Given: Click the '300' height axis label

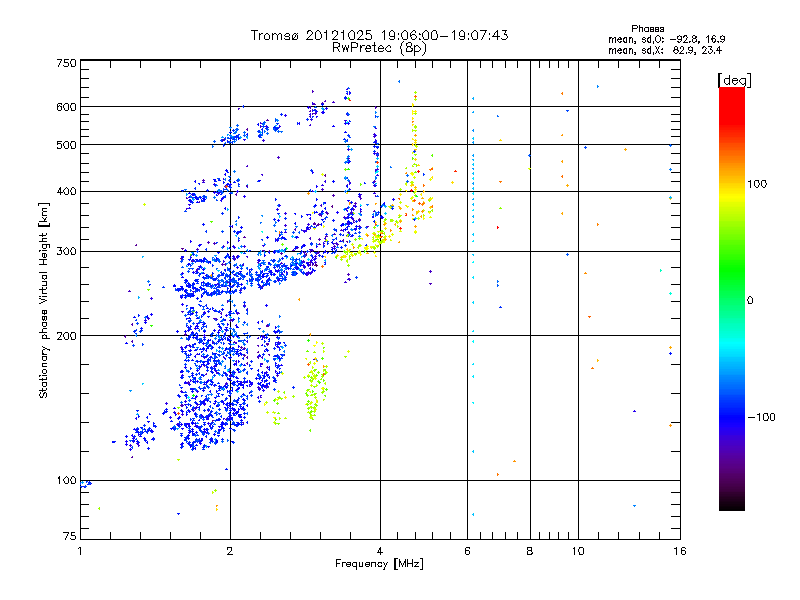Looking at the screenshot, I should pos(66,252).
